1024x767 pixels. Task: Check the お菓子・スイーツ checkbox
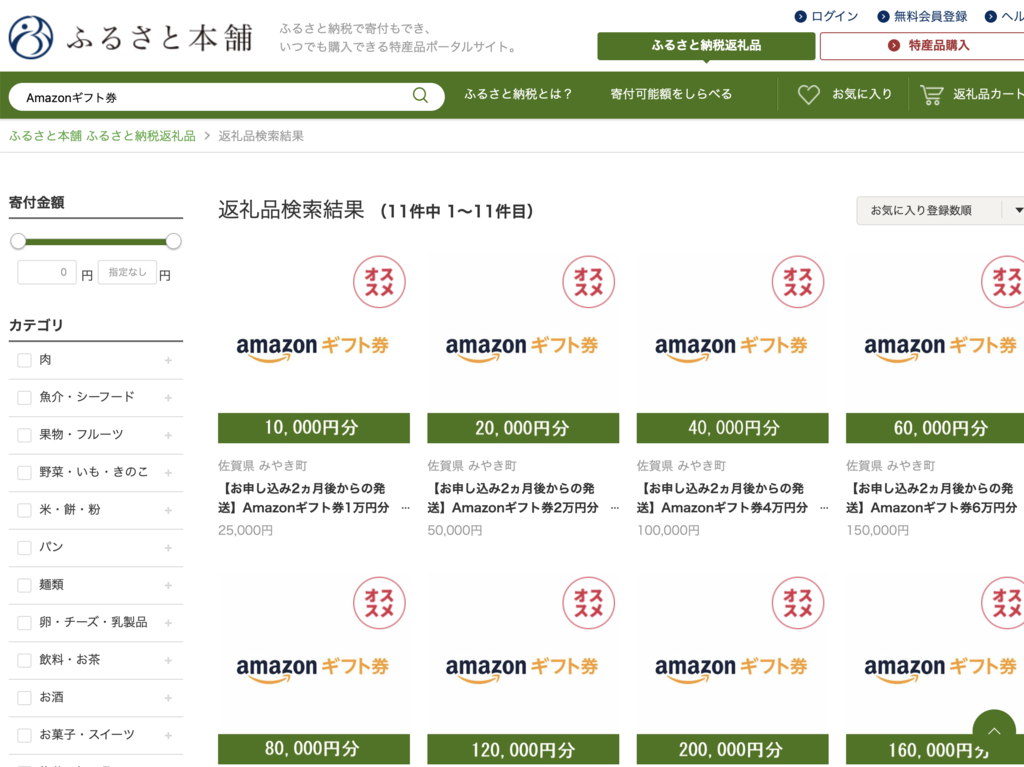pyautogui.click(x=24, y=736)
